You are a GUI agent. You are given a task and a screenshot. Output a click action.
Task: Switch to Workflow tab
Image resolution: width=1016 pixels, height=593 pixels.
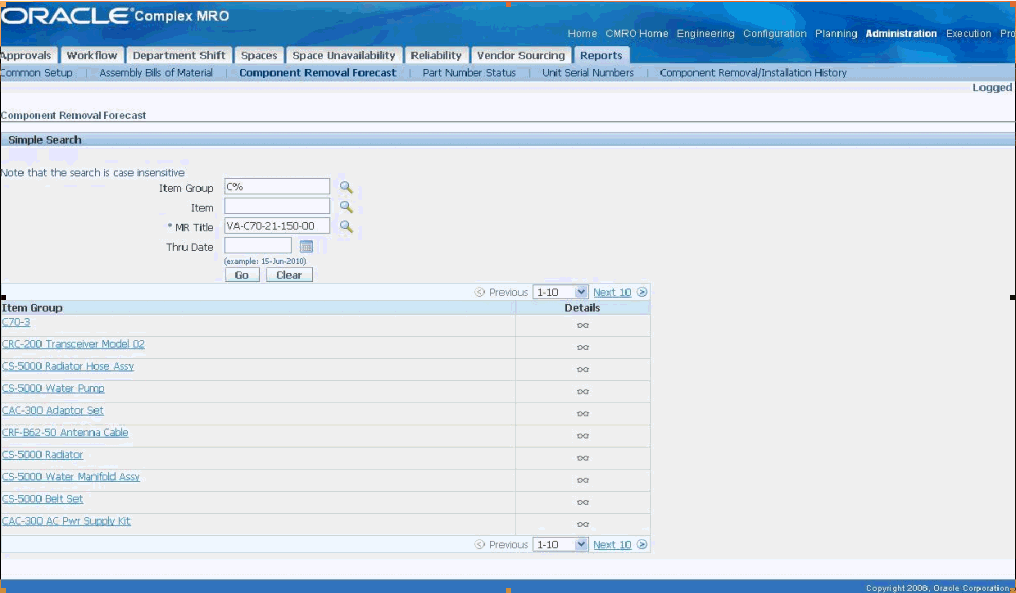click(92, 56)
